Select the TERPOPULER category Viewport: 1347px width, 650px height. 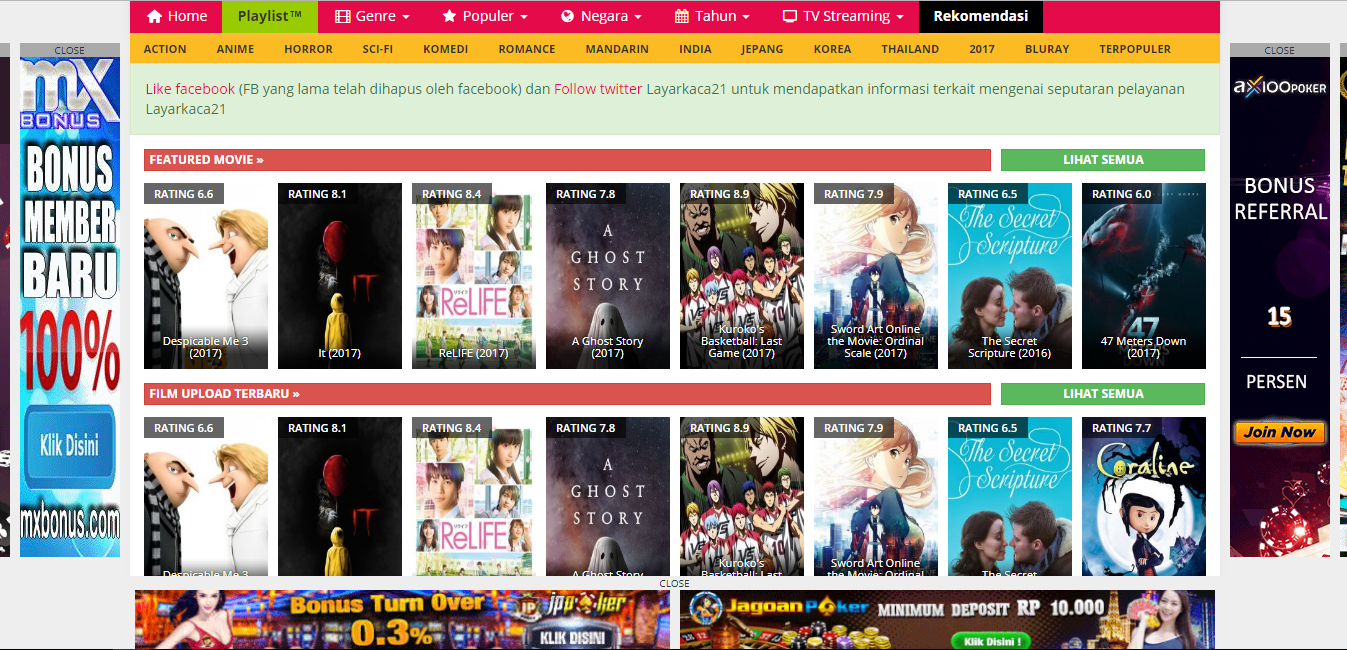click(x=1135, y=49)
